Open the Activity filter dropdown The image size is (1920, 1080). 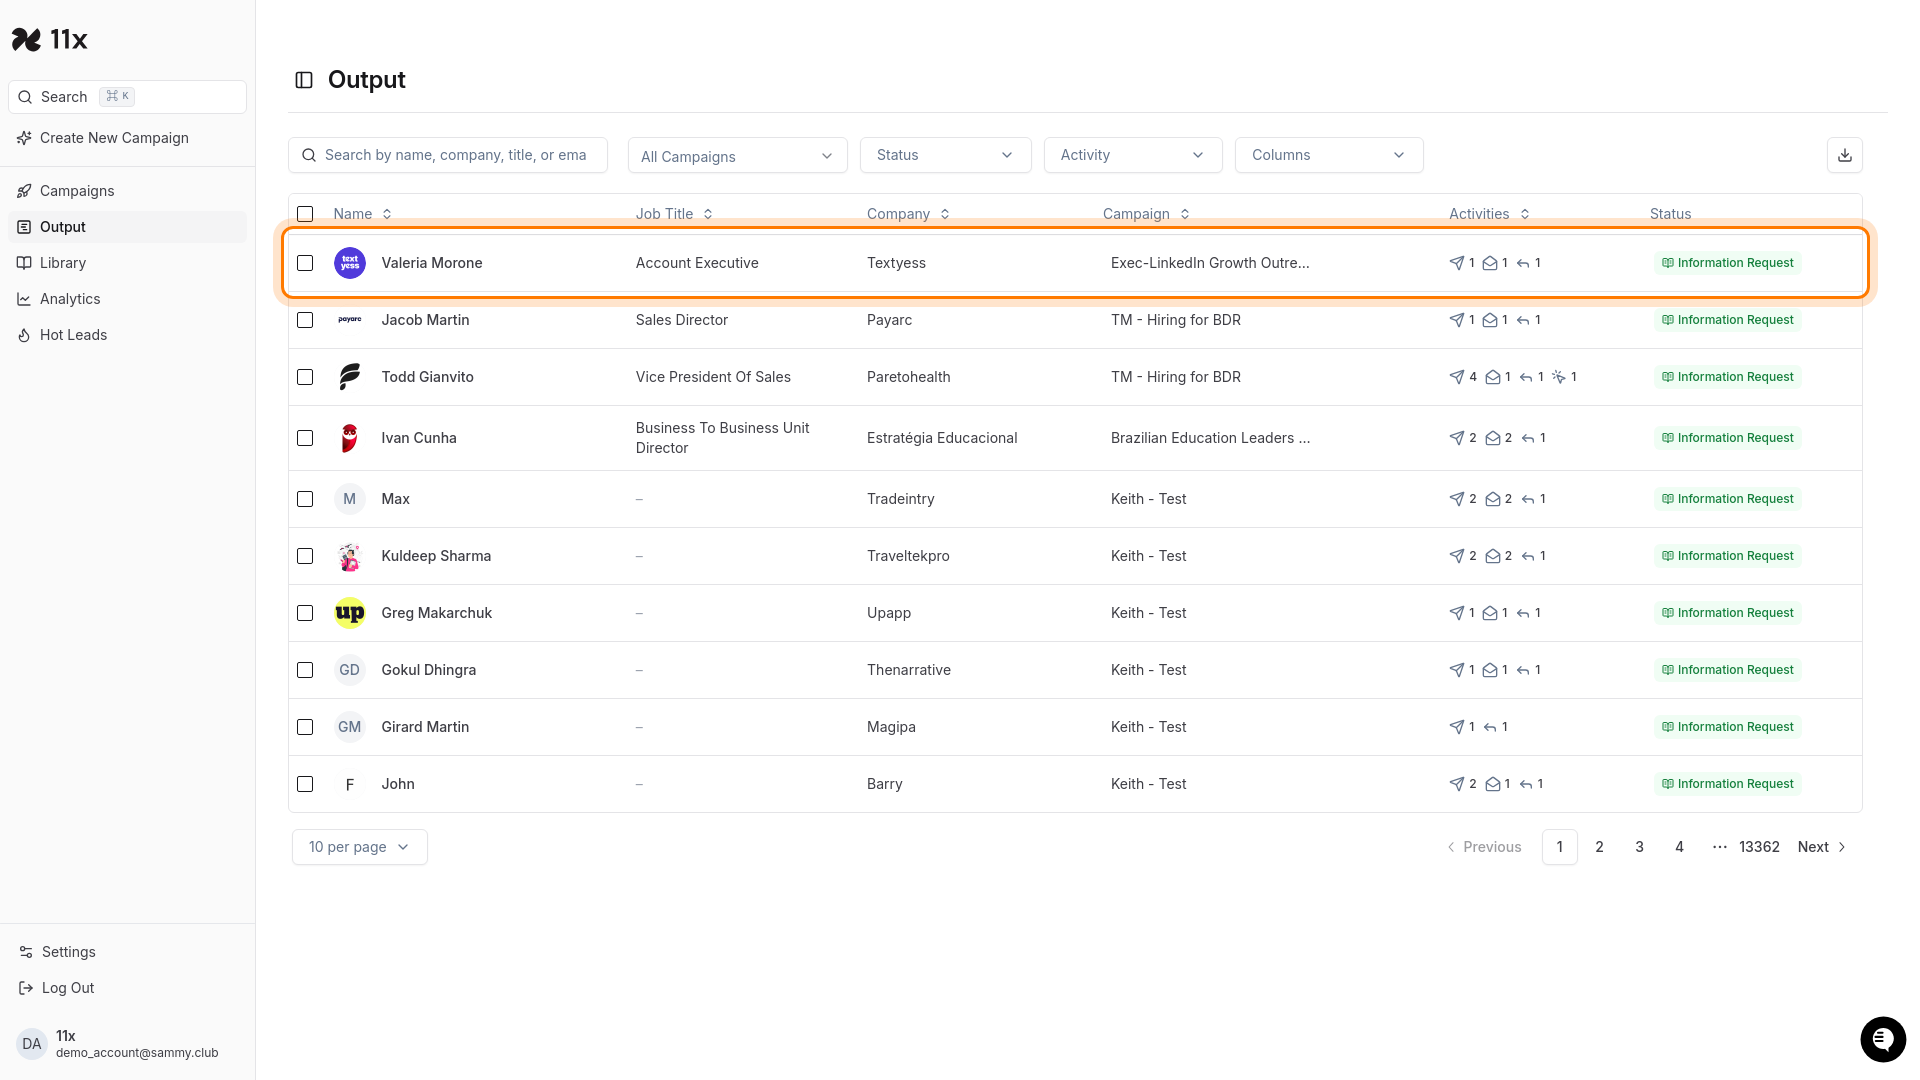(x=1133, y=155)
